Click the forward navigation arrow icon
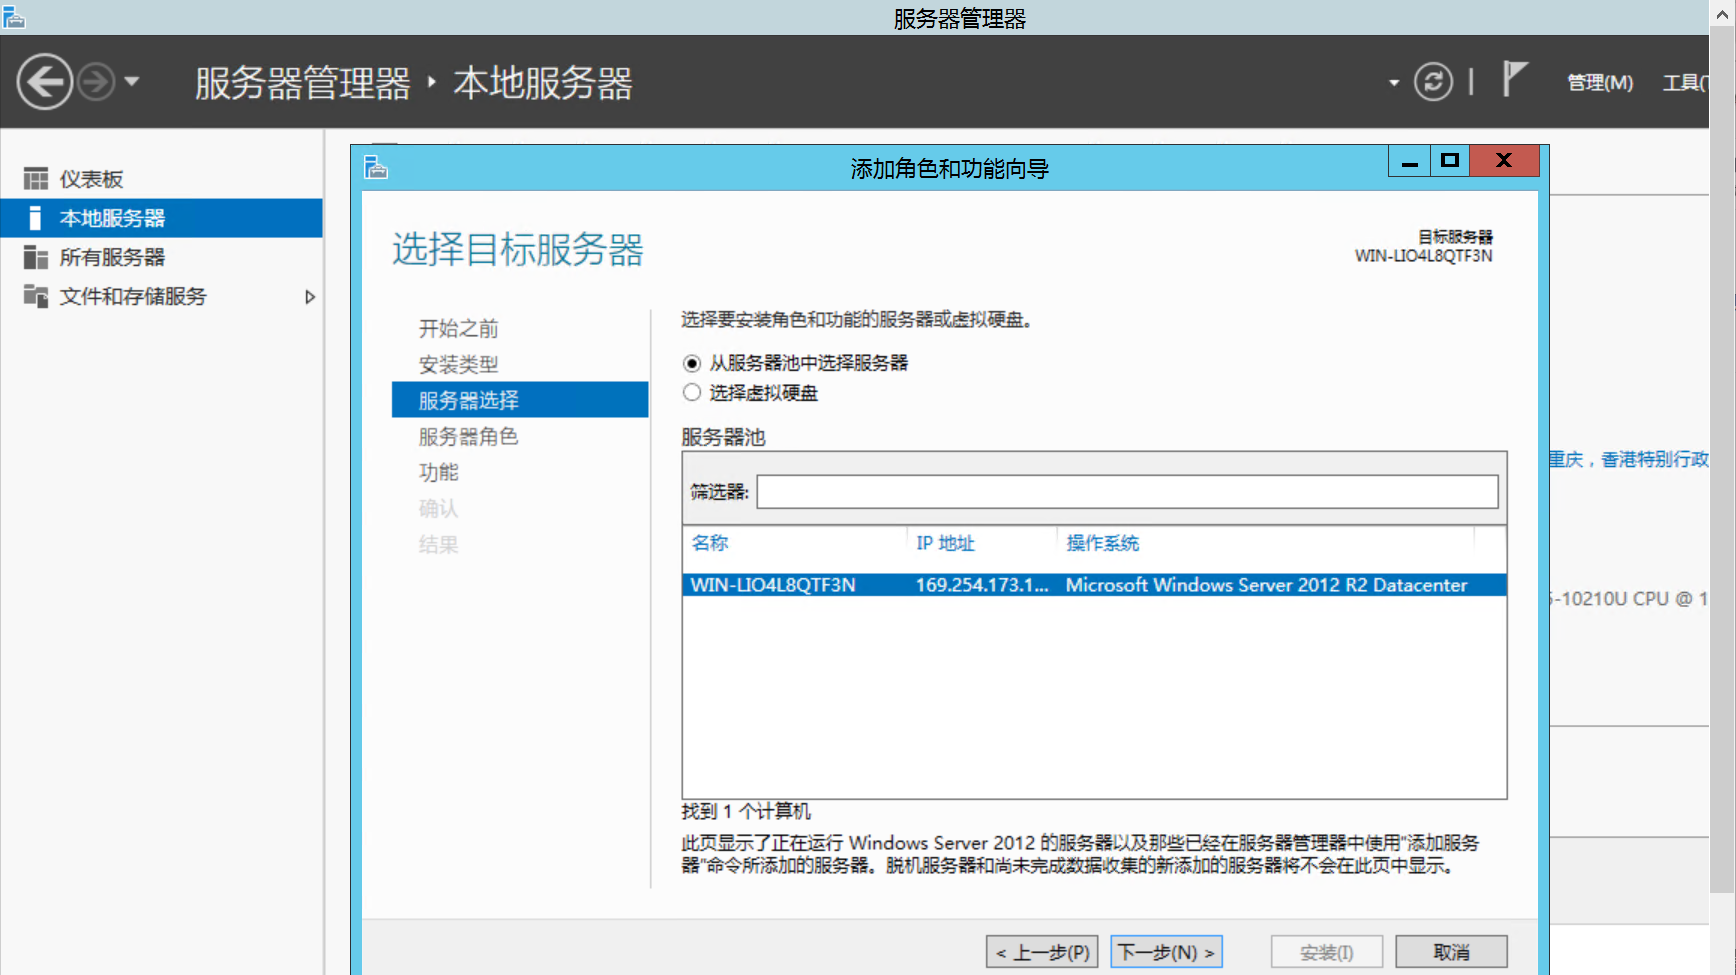Viewport: 1736px width, 975px height. [96, 82]
